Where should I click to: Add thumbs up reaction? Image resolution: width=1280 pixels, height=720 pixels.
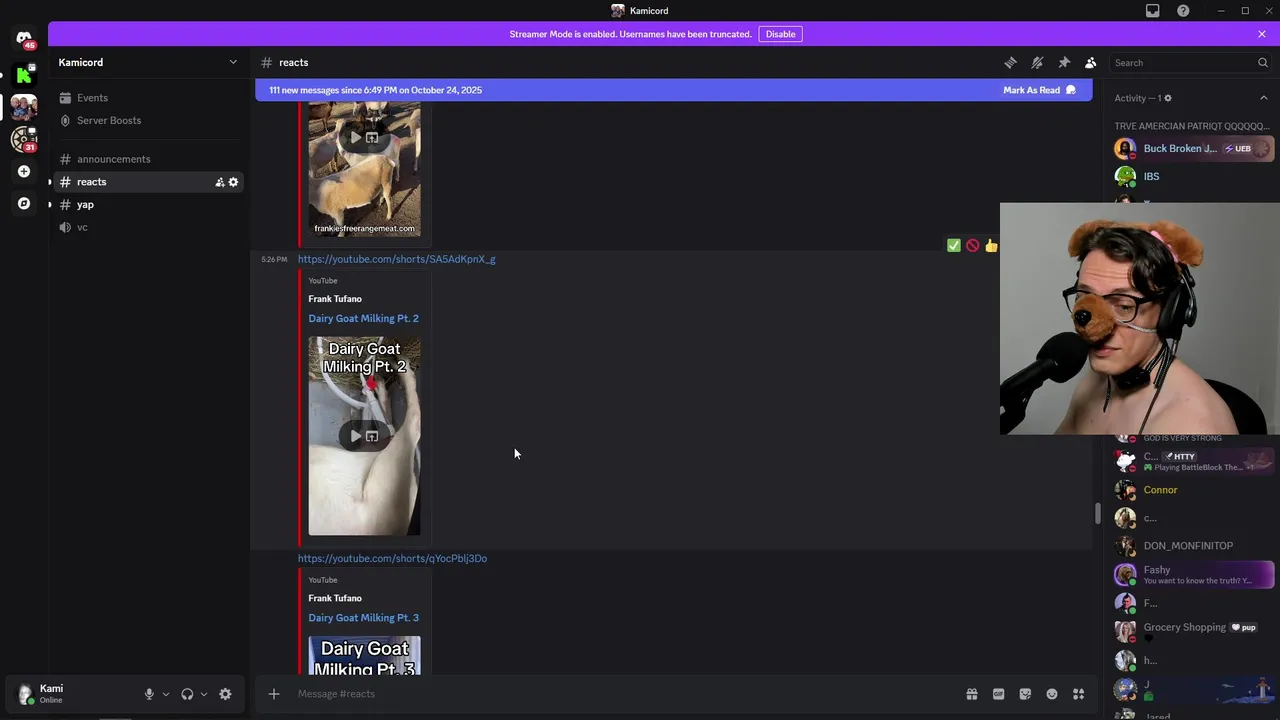[991, 245]
